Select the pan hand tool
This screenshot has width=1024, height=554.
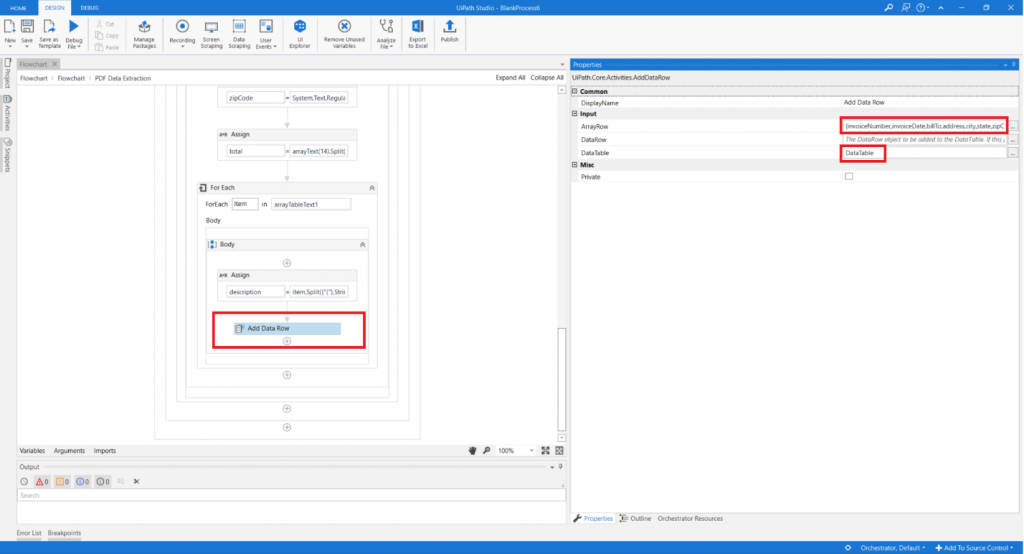472,451
